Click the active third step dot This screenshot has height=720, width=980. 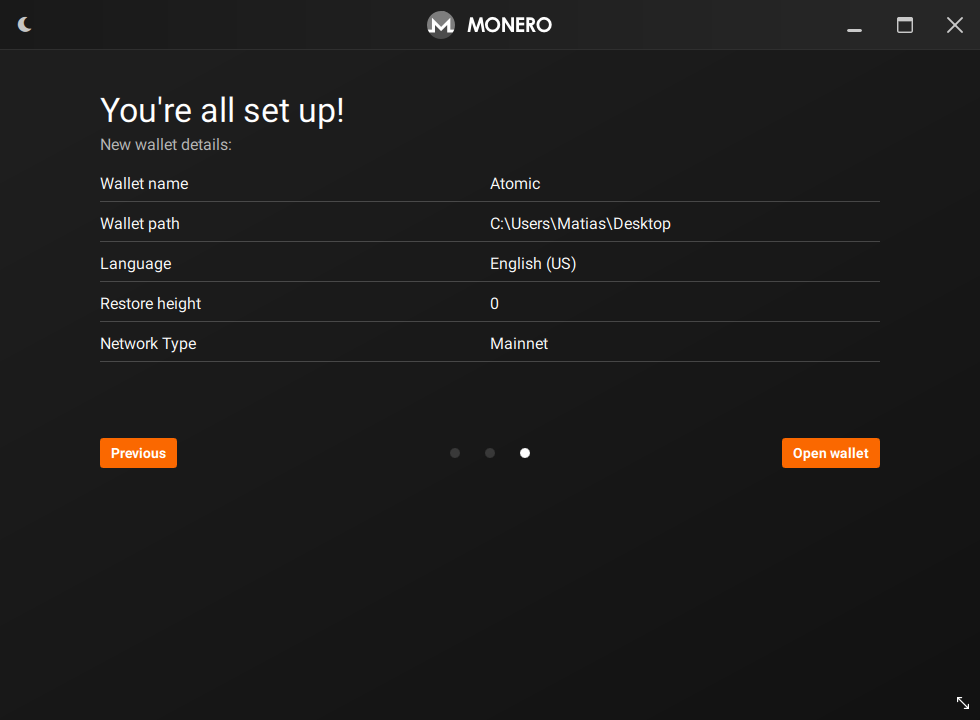[x=525, y=453]
